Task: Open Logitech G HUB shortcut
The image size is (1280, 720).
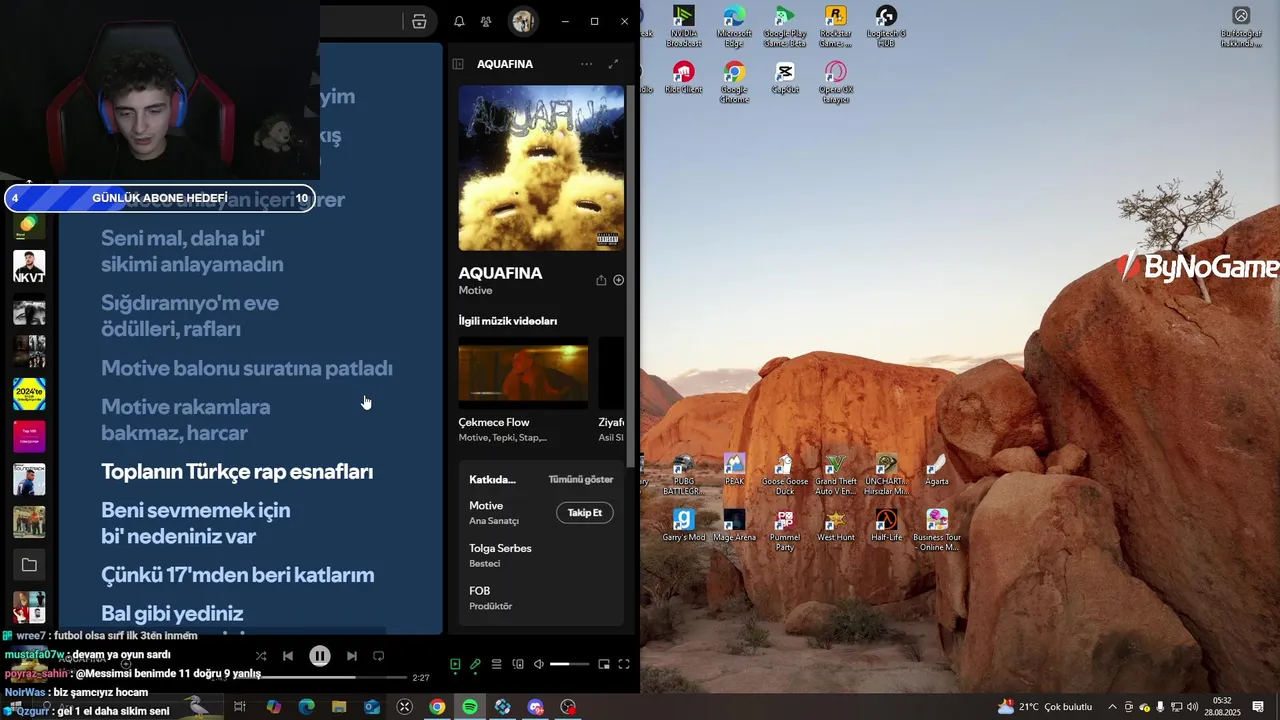Action: (886, 27)
